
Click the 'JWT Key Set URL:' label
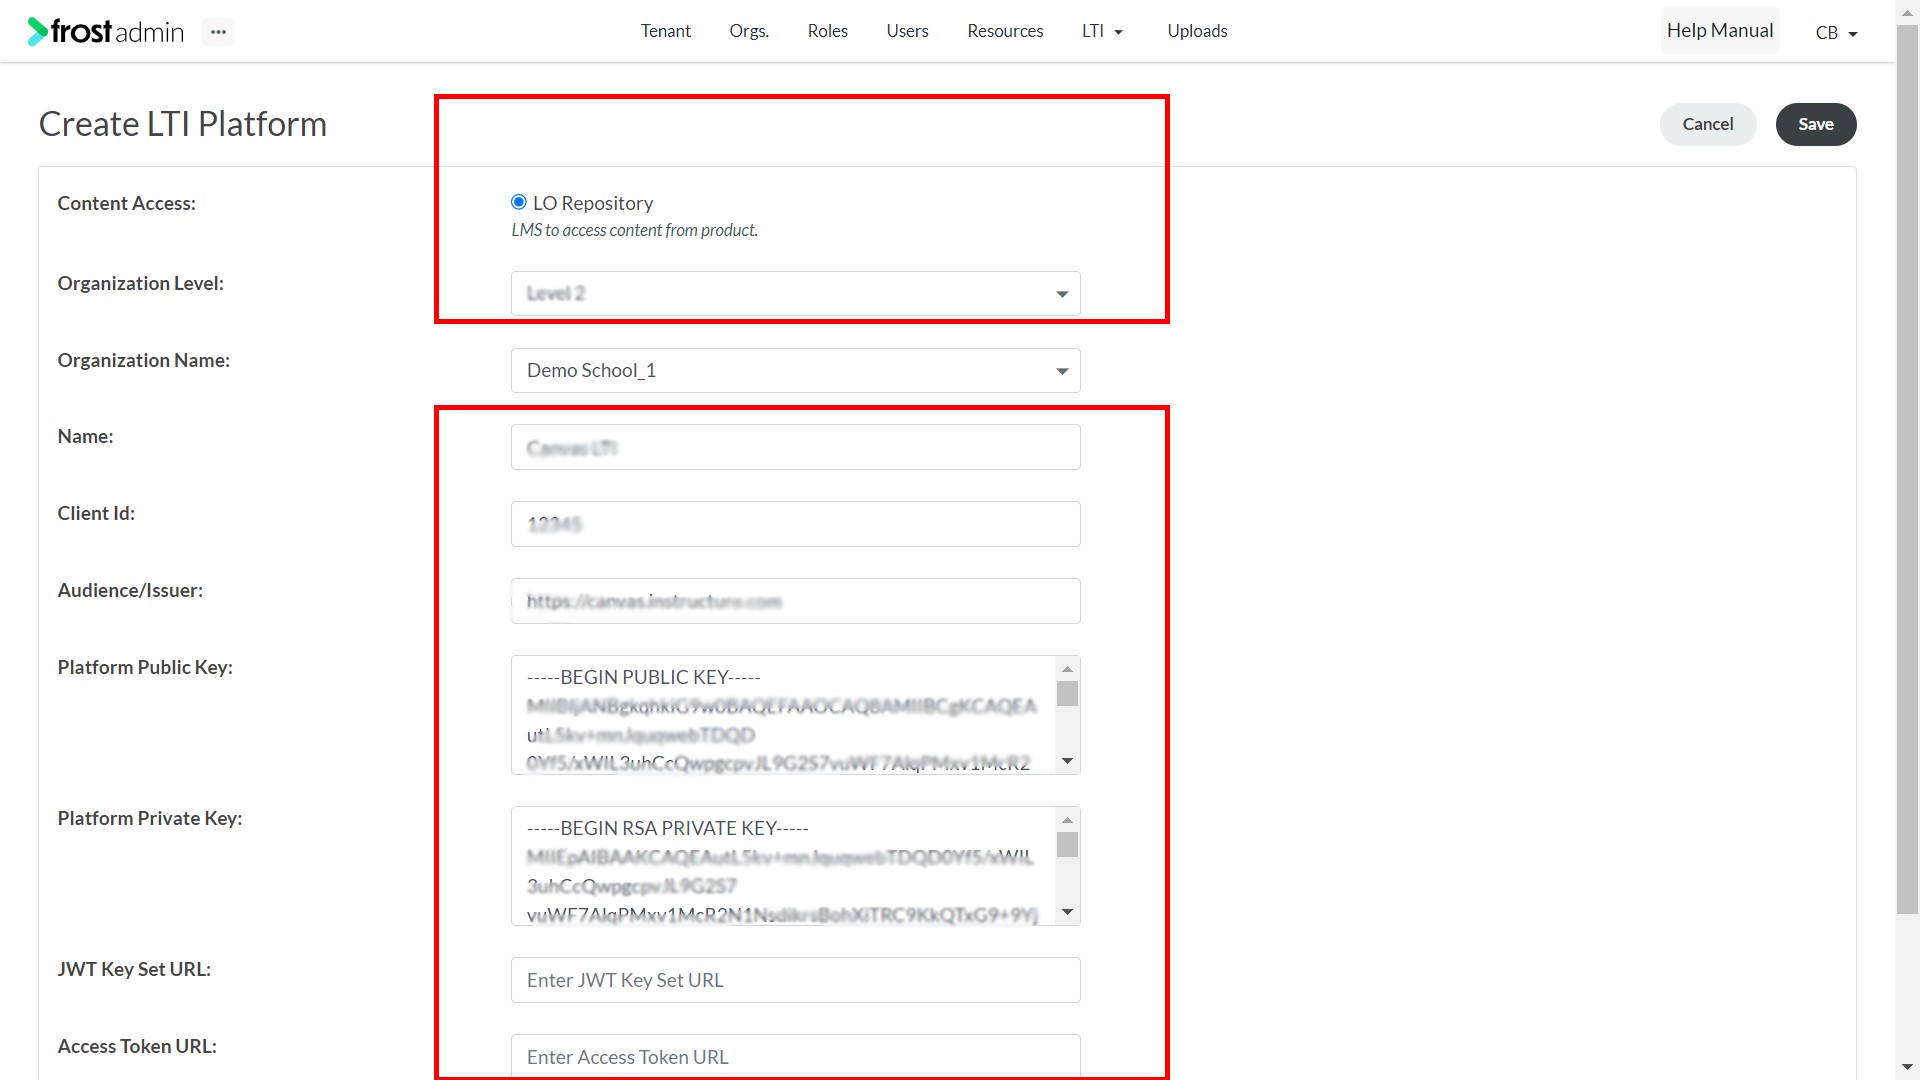click(134, 969)
